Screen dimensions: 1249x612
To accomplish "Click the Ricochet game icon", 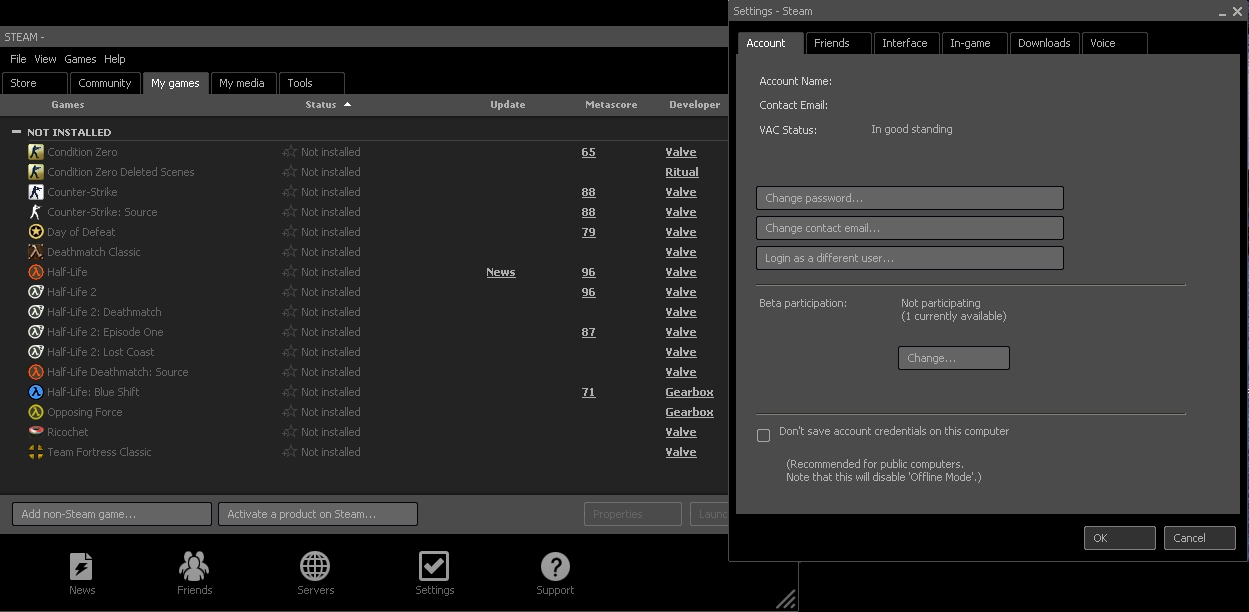I will click(x=36, y=432).
